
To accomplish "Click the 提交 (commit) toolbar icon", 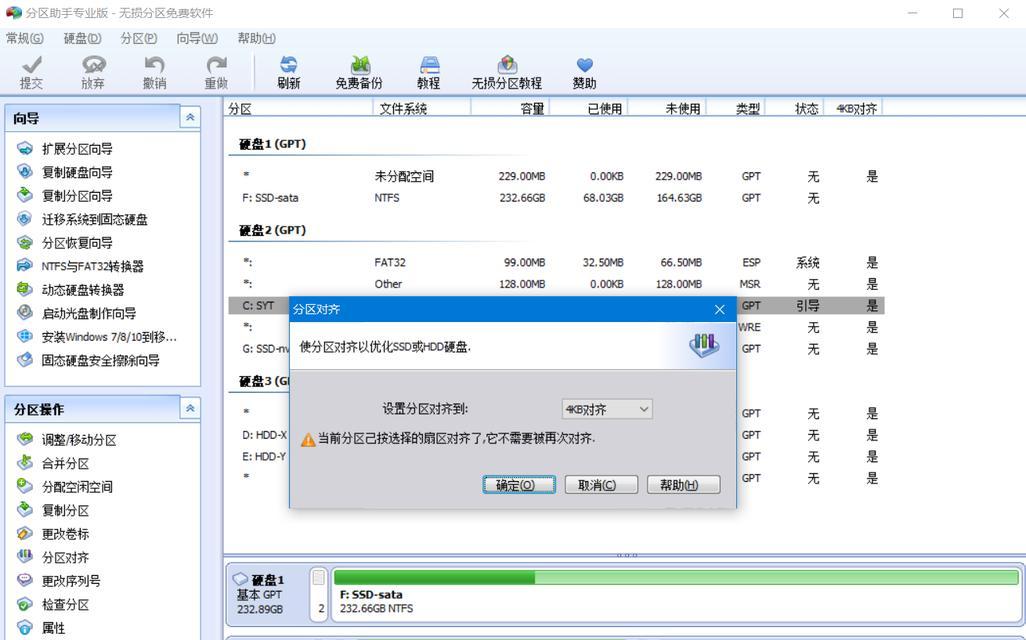I will point(31,72).
